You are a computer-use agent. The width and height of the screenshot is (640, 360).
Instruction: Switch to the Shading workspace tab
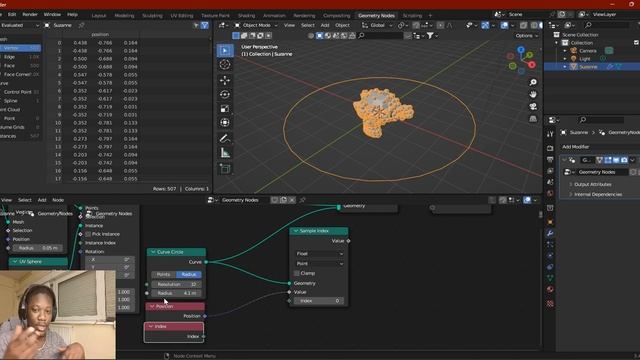click(x=246, y=16)
